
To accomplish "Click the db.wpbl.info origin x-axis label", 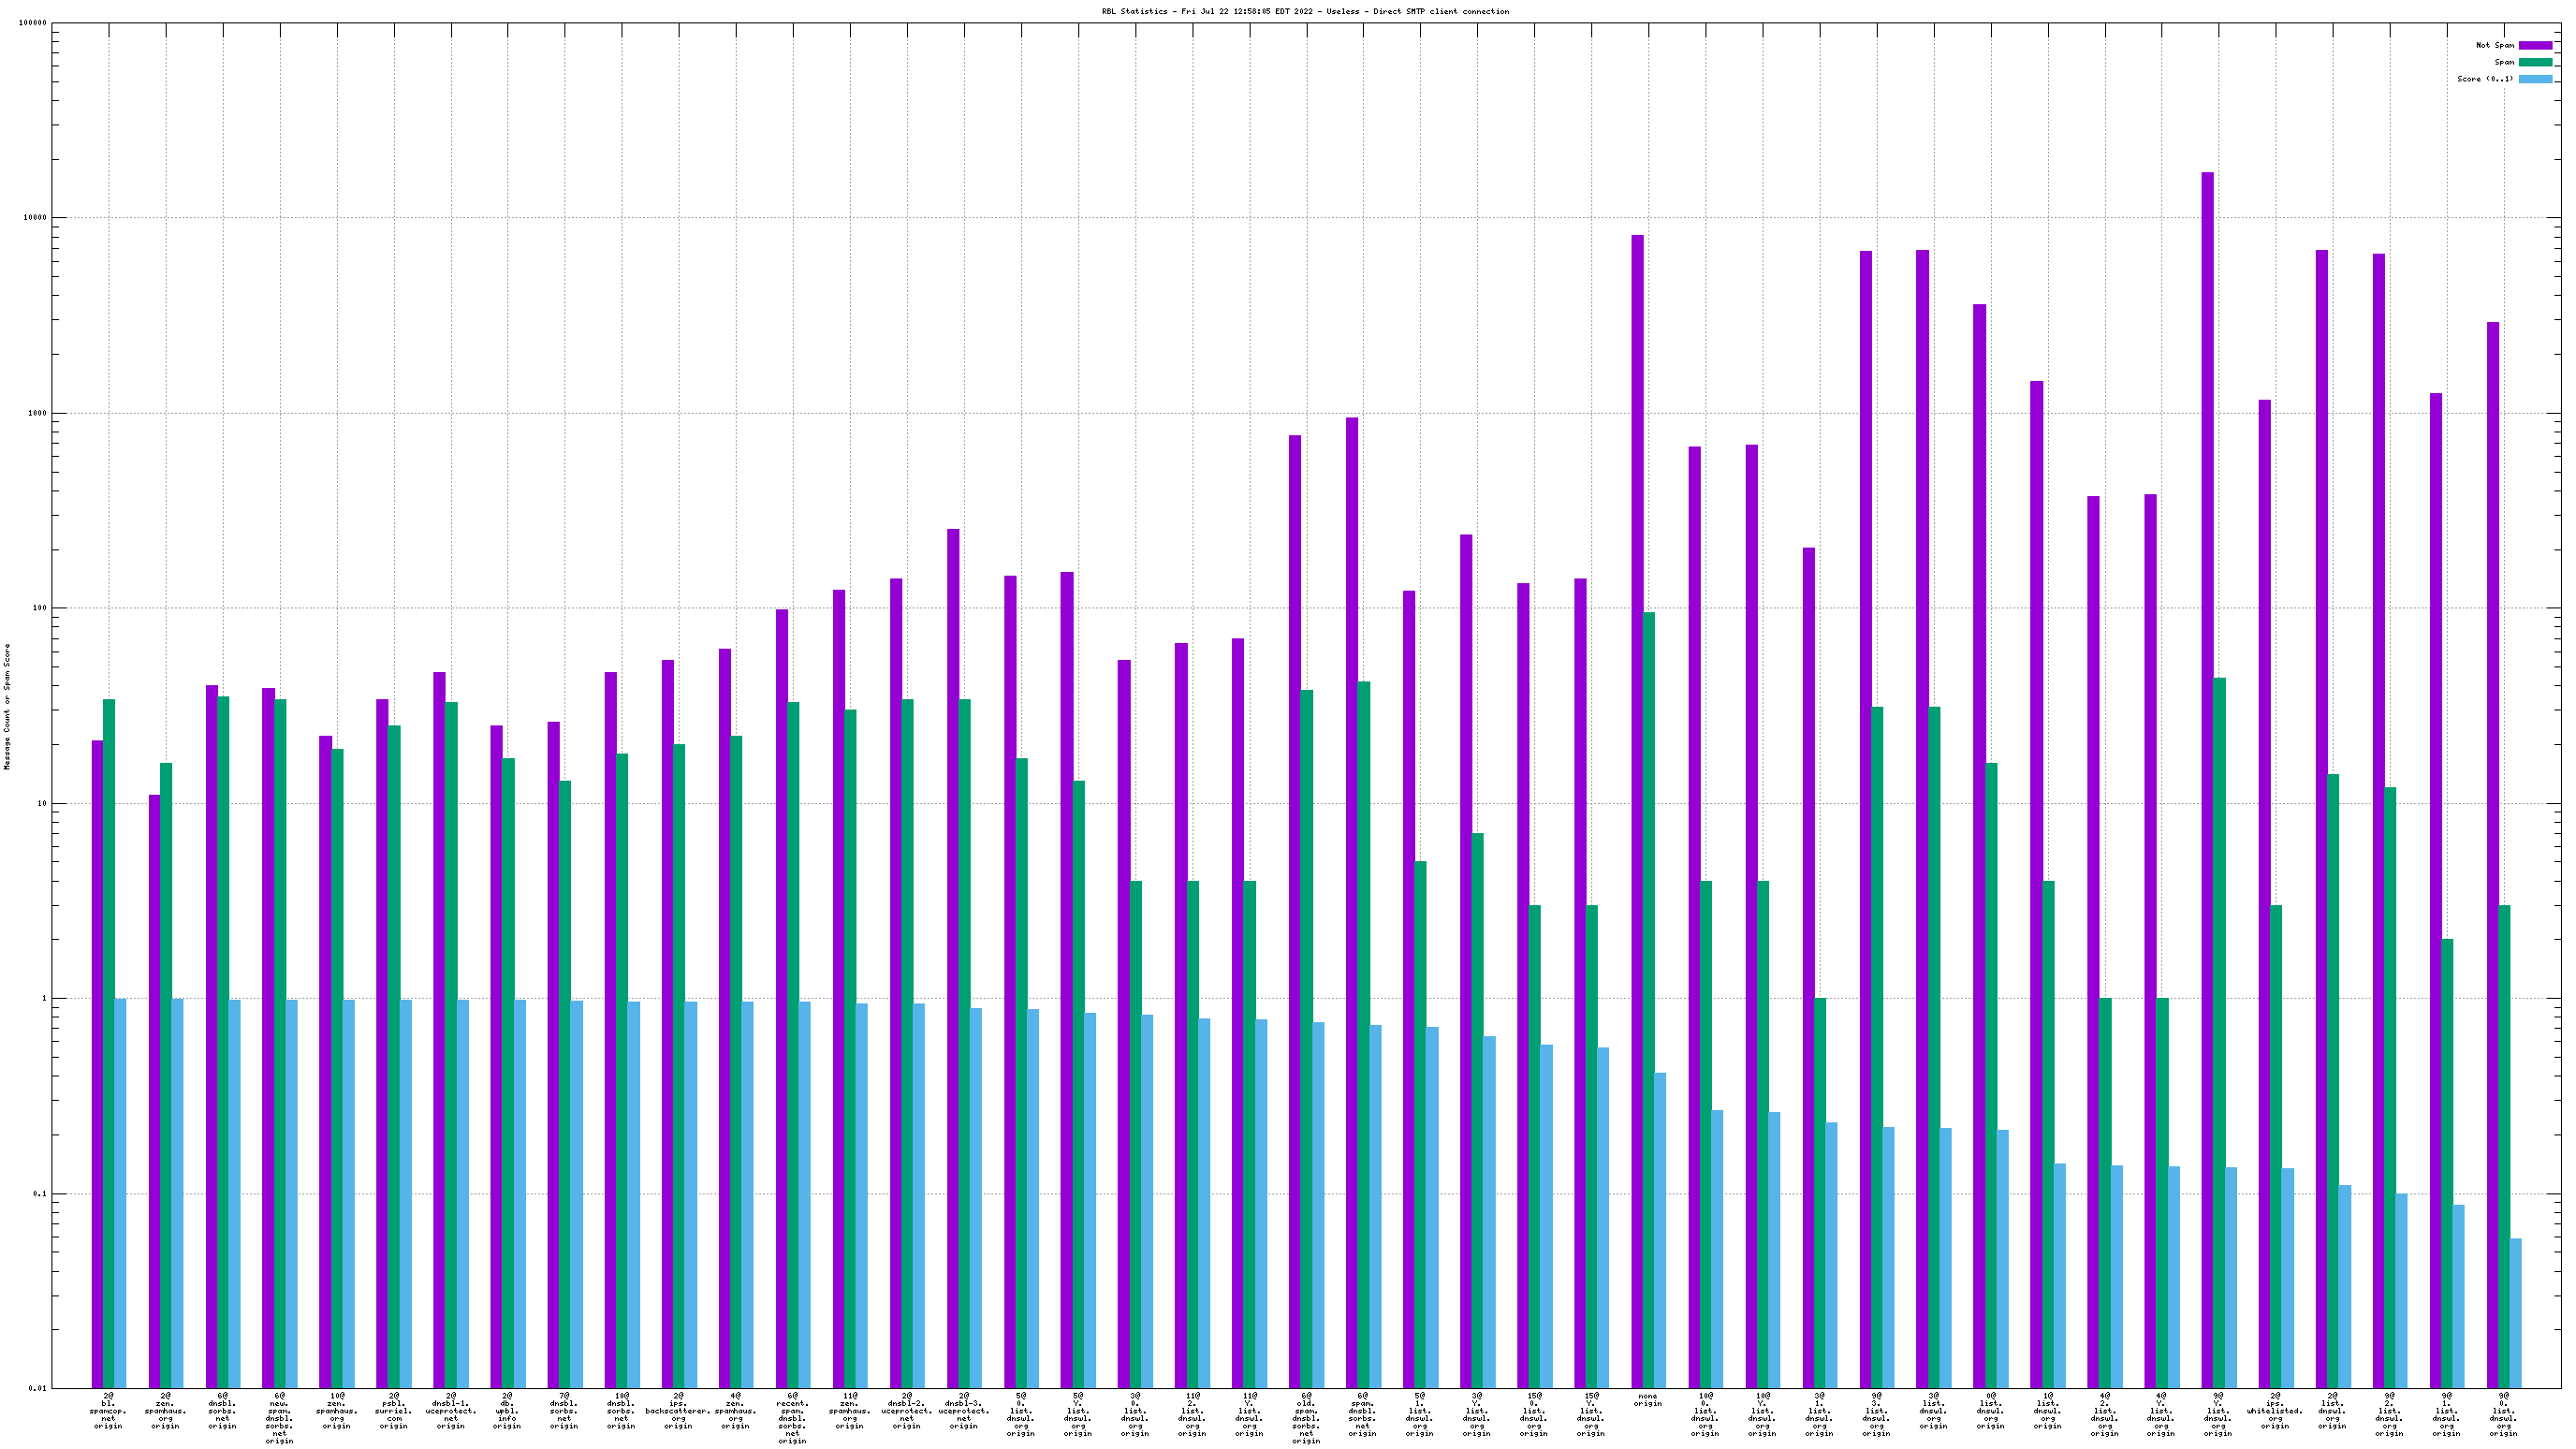I will point(507,1411).
